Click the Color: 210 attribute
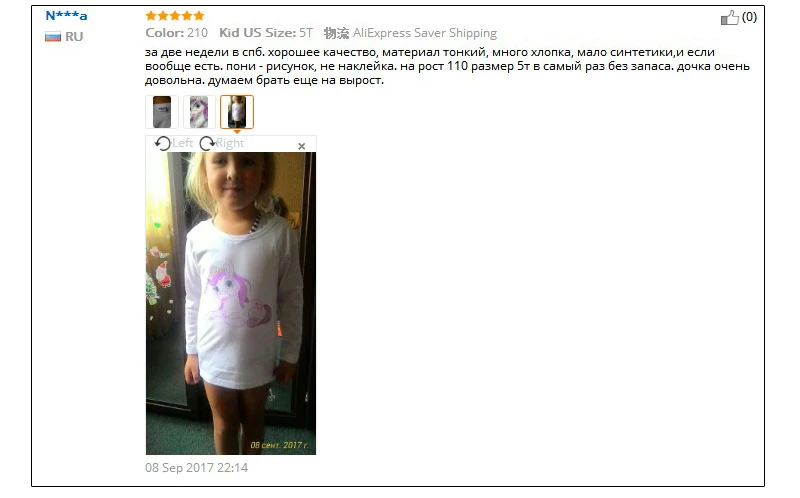 177,33
